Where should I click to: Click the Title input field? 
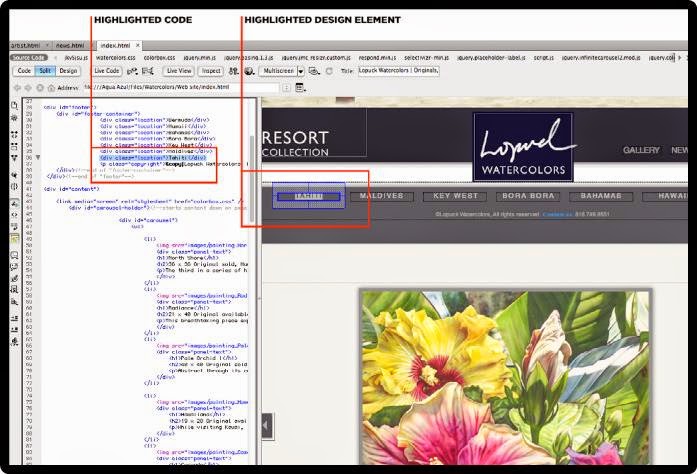point(399,71)
